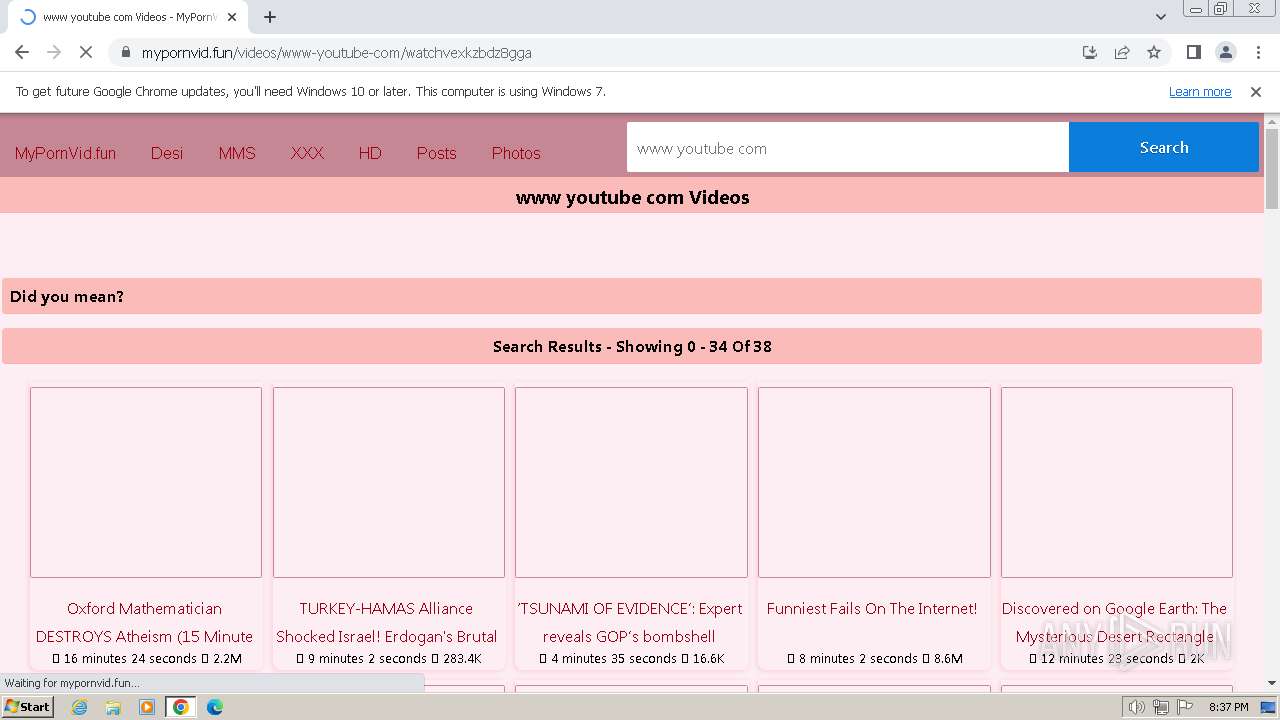
Task: Open the HD menu item
Action: coord(370,153)
